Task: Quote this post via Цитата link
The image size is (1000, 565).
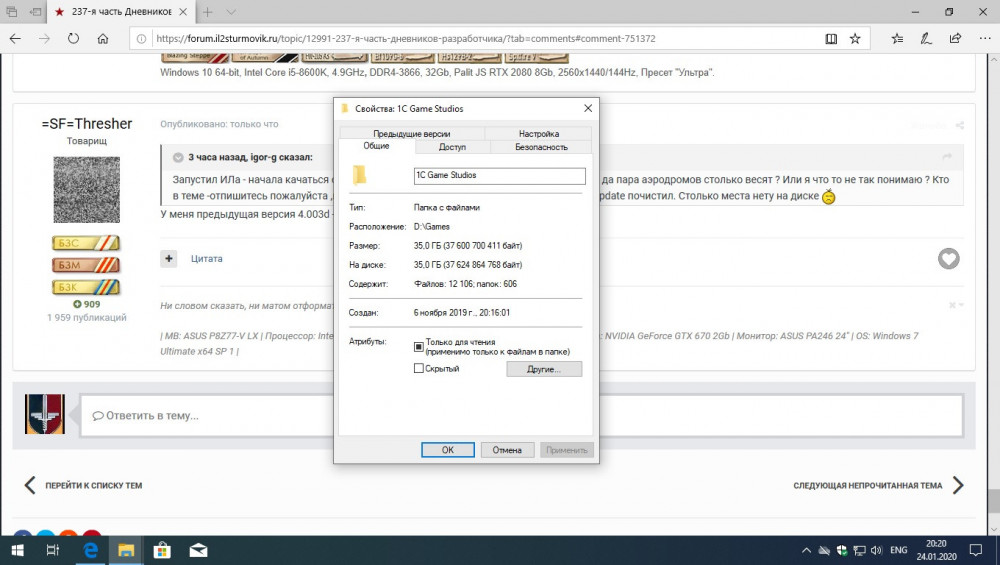Action: [x=207, y=258]
